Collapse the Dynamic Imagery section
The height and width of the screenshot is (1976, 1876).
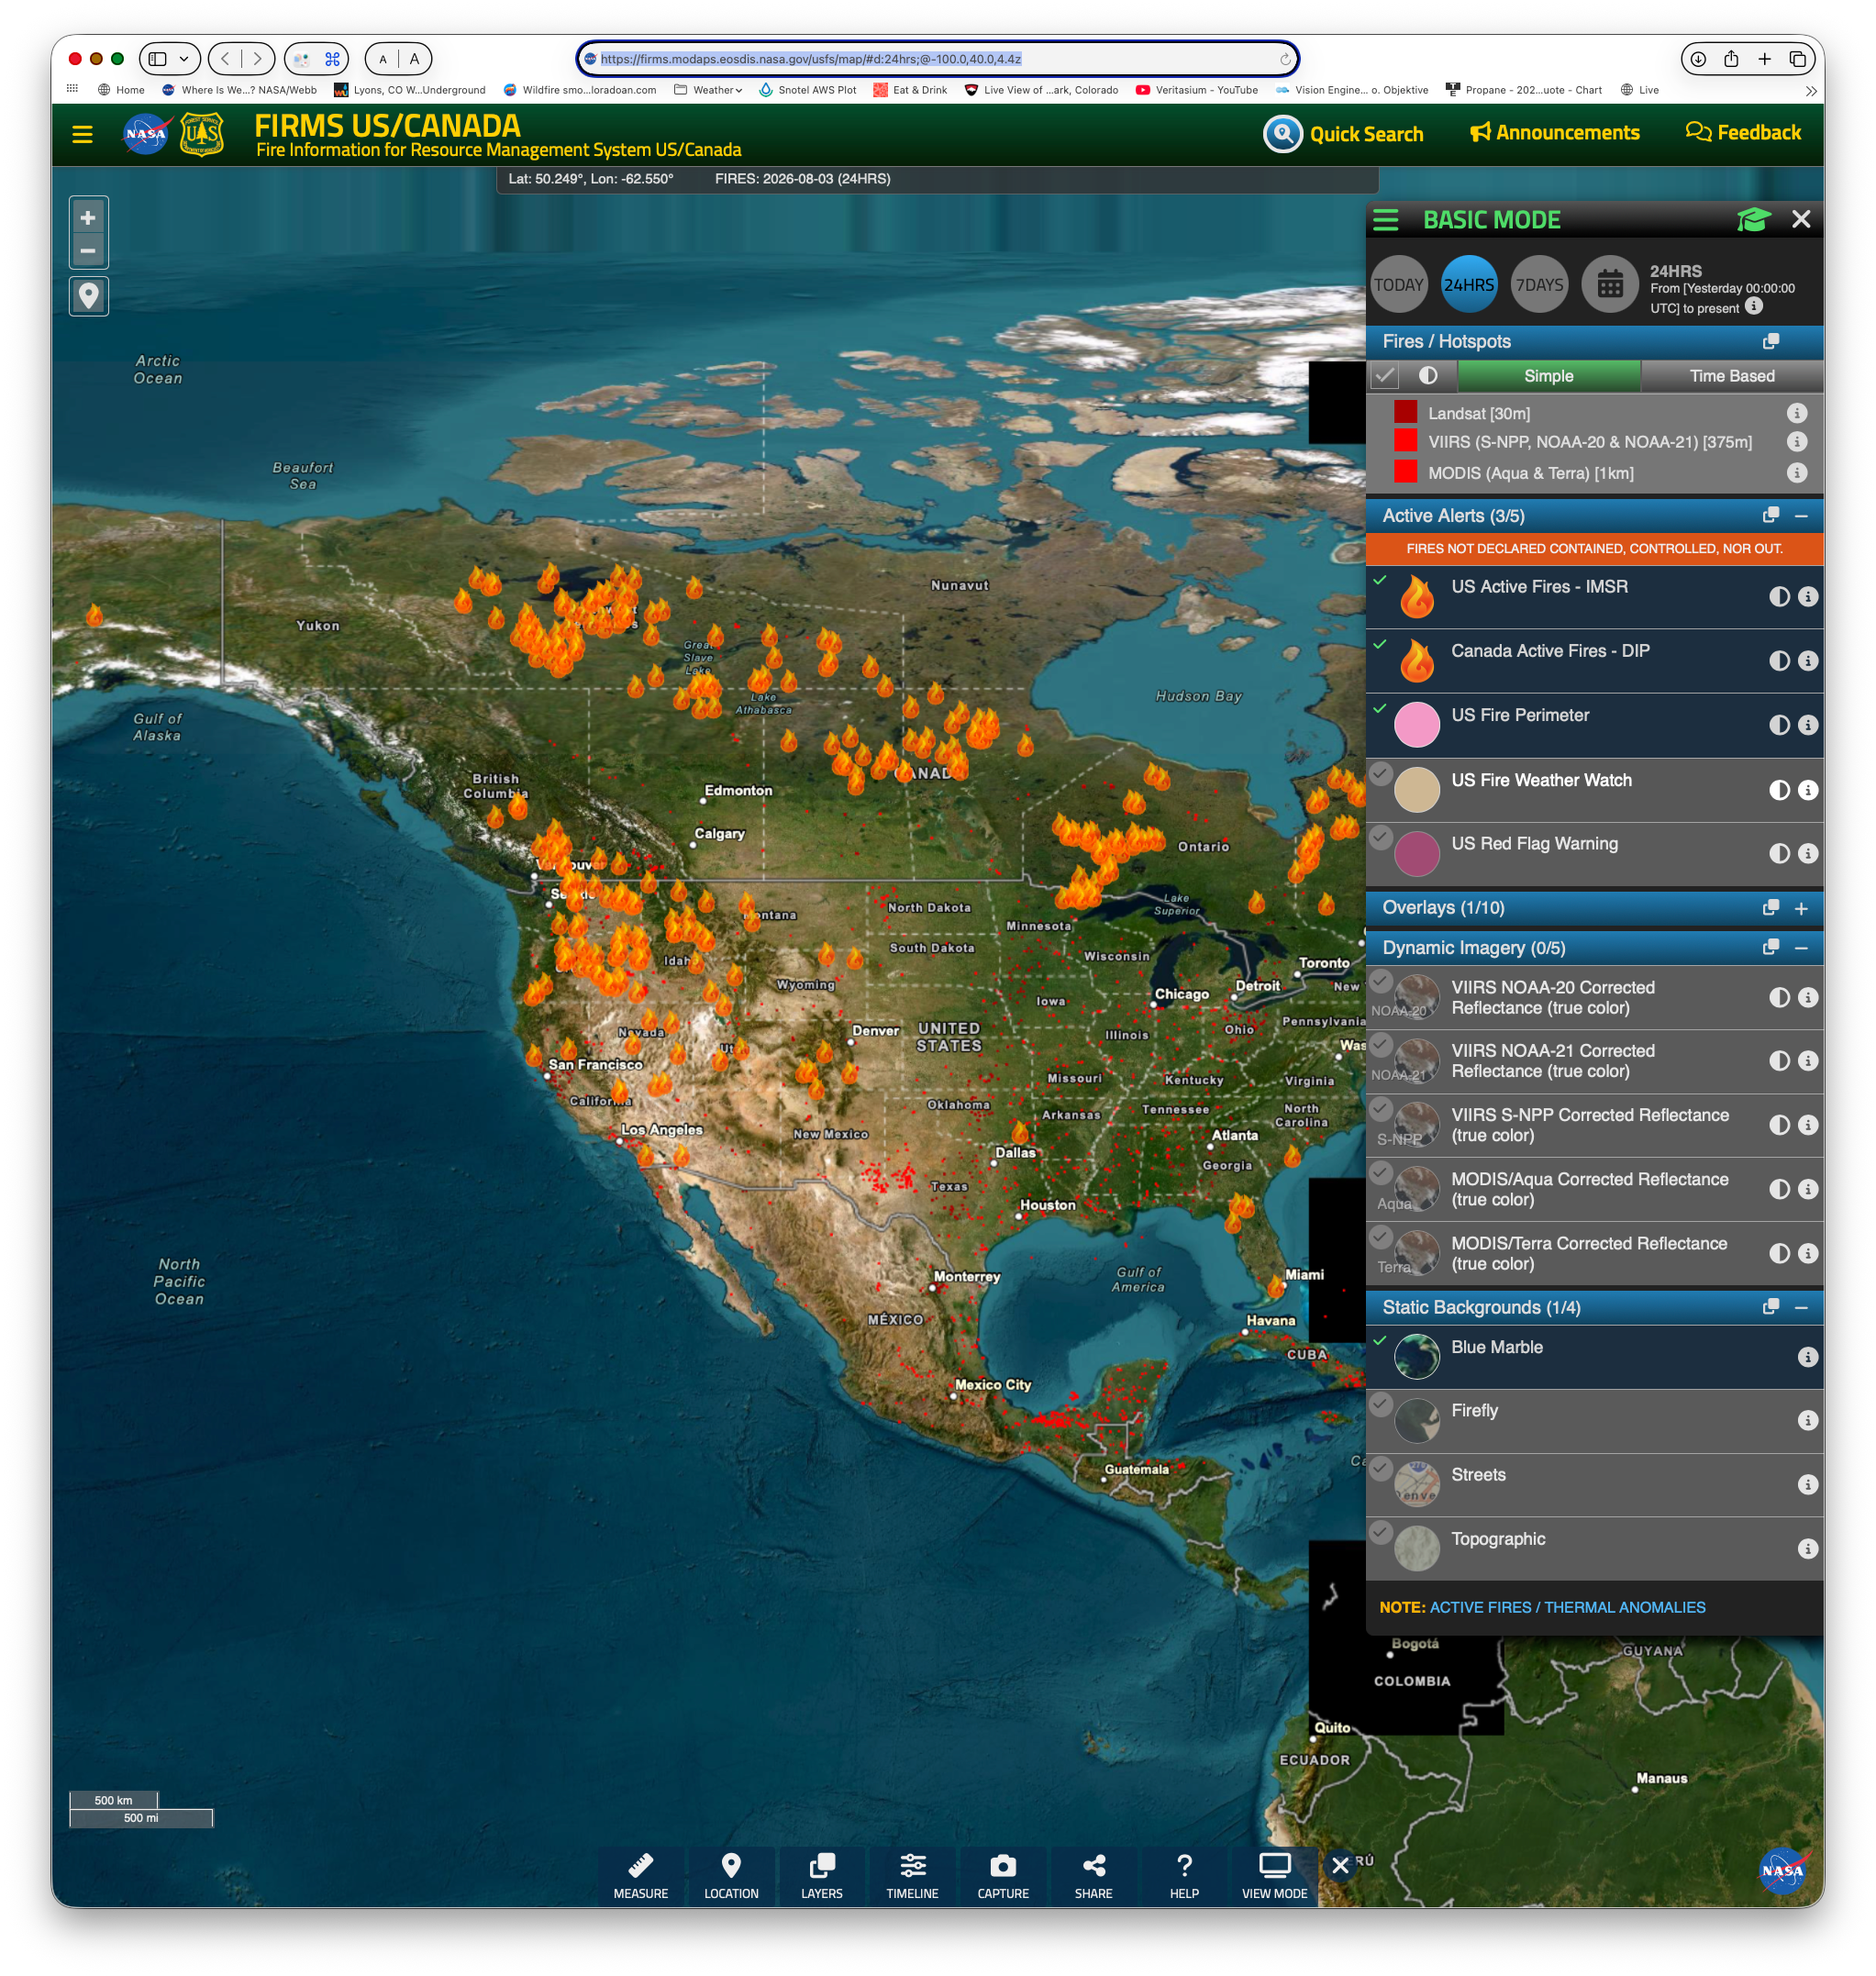pos(1801,948)
